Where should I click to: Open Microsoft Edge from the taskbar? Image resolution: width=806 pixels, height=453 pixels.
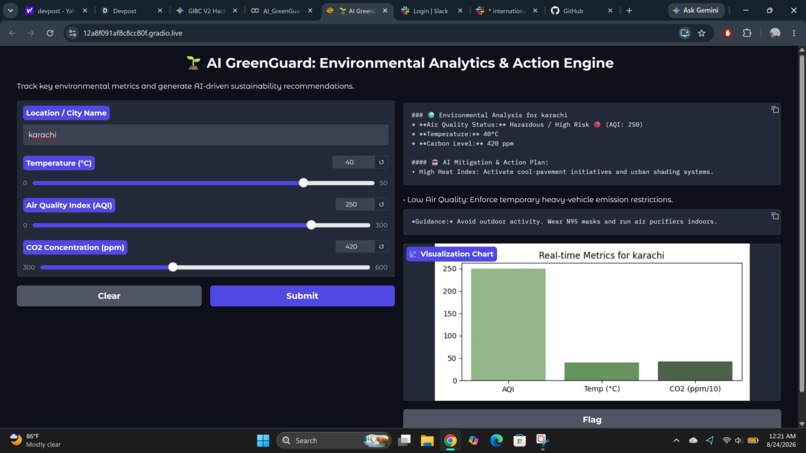496,440
